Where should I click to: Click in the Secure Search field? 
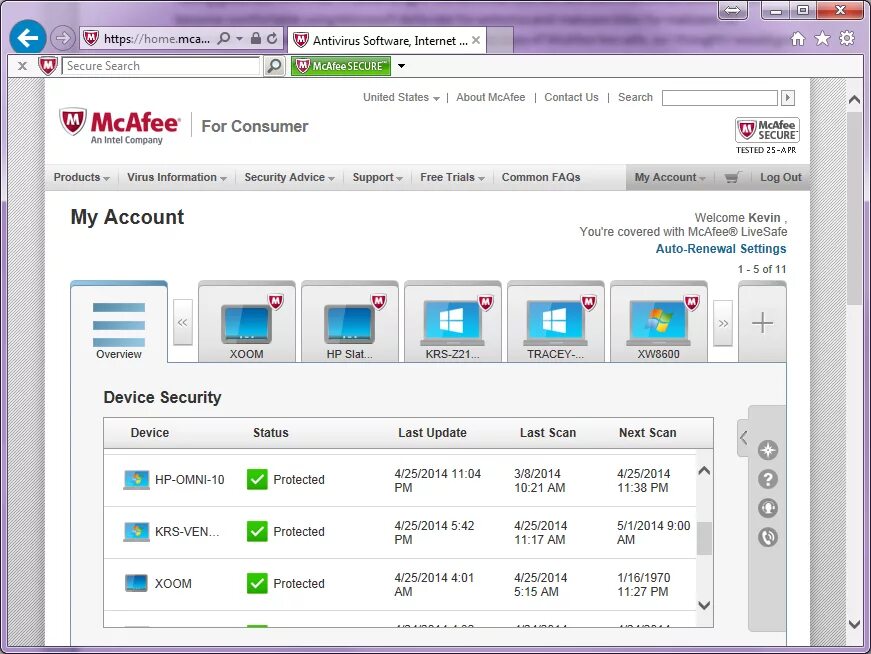(x=161, y=66)
